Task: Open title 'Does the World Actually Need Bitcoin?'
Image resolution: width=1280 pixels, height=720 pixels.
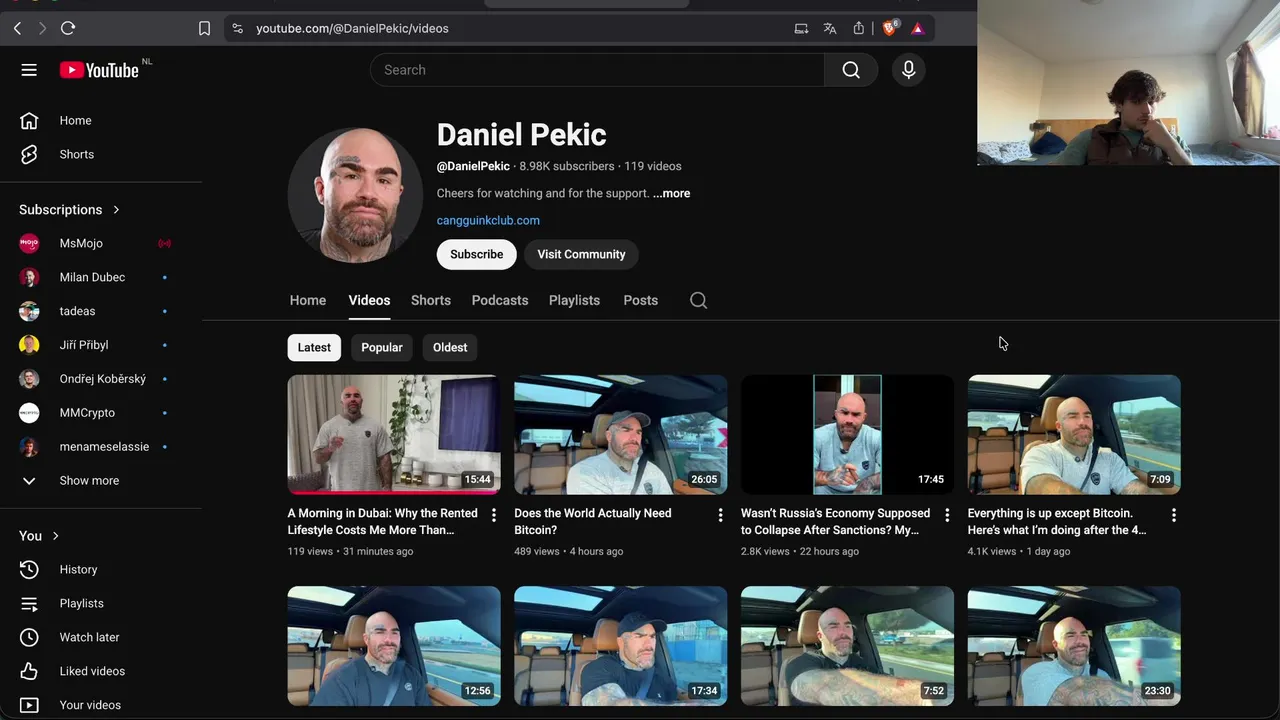Action: (593, 521)
